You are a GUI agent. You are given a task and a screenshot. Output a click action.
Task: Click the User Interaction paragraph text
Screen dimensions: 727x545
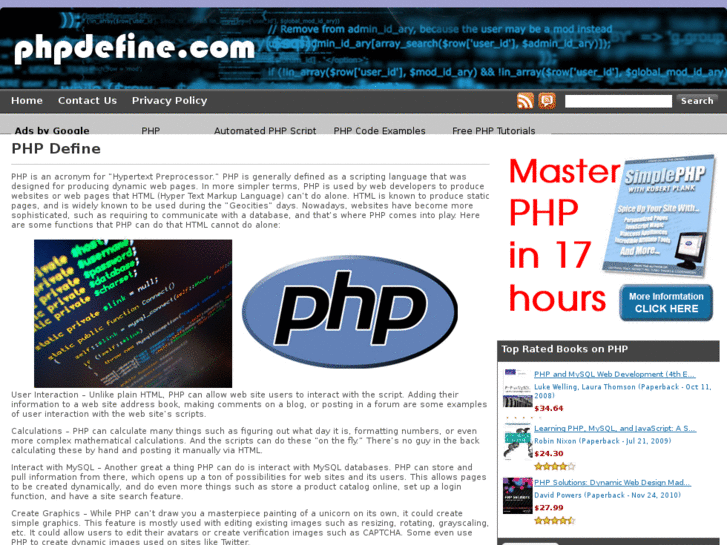(249, 404)
